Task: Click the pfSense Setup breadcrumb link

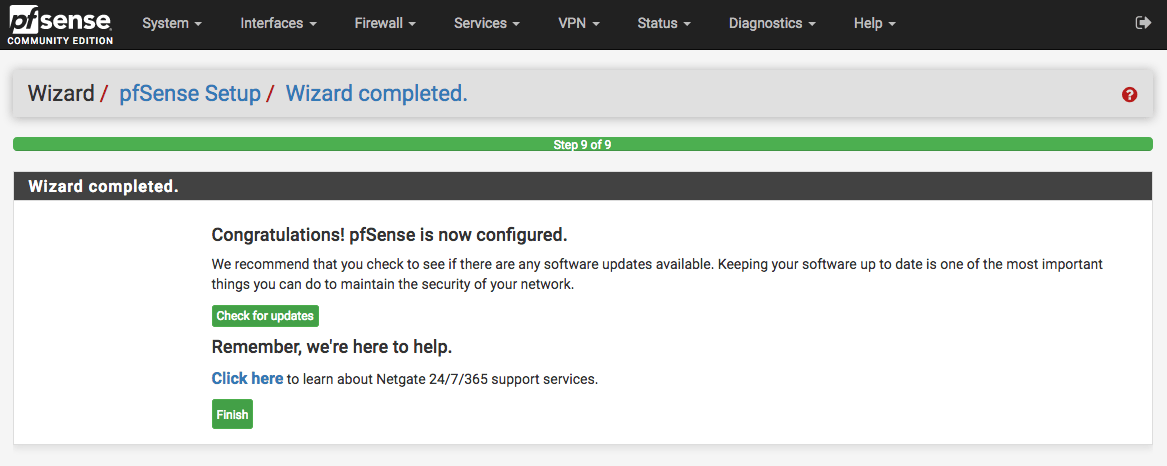Action: (x=190, y=94)
